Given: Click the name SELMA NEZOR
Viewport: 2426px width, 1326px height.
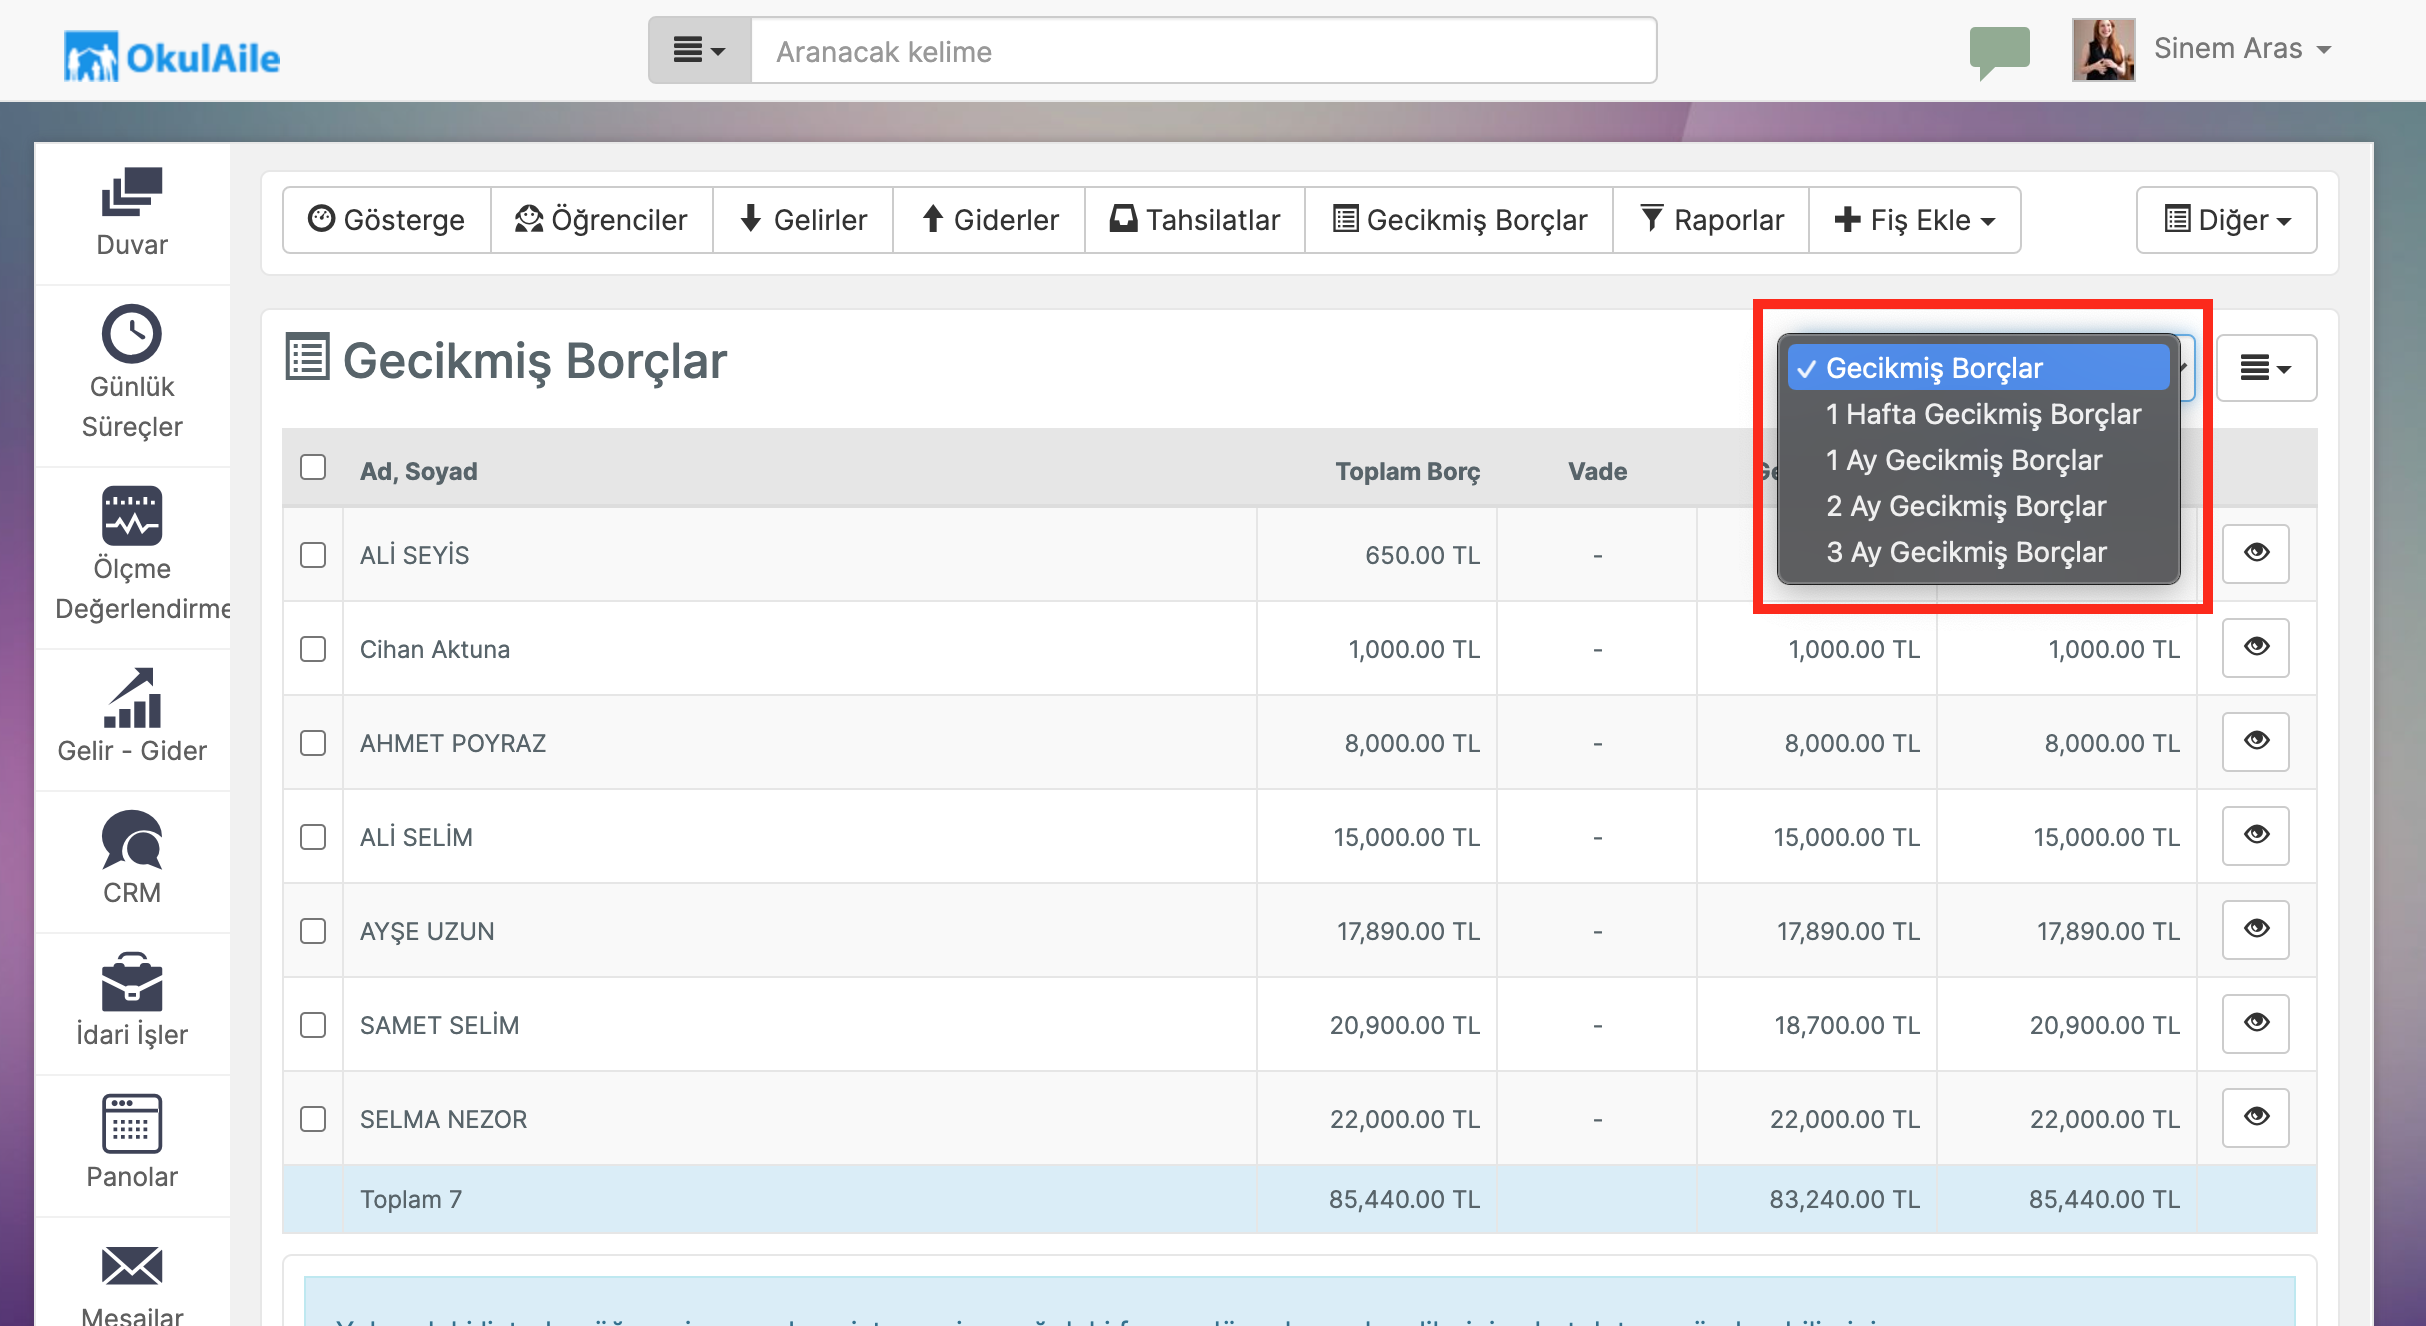Looking at the screenshot, I should tap(443, 1119).
